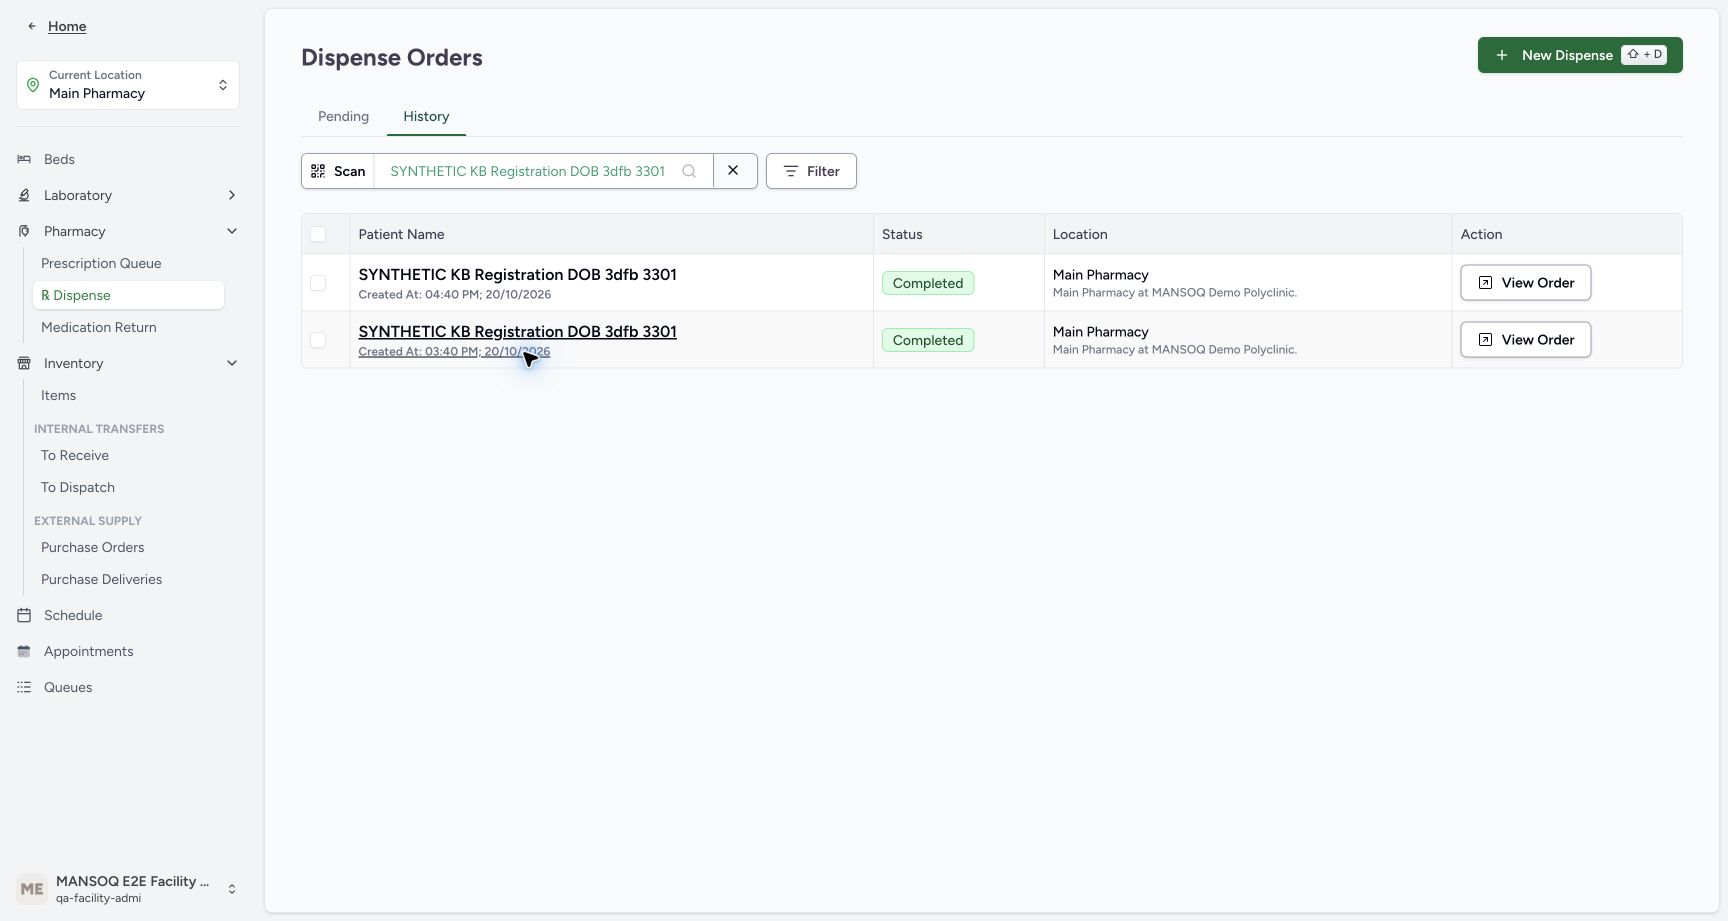The width and height of the screenshot is (1728, 921).
Task: Click the Beds bed icon
Action: 24,159
